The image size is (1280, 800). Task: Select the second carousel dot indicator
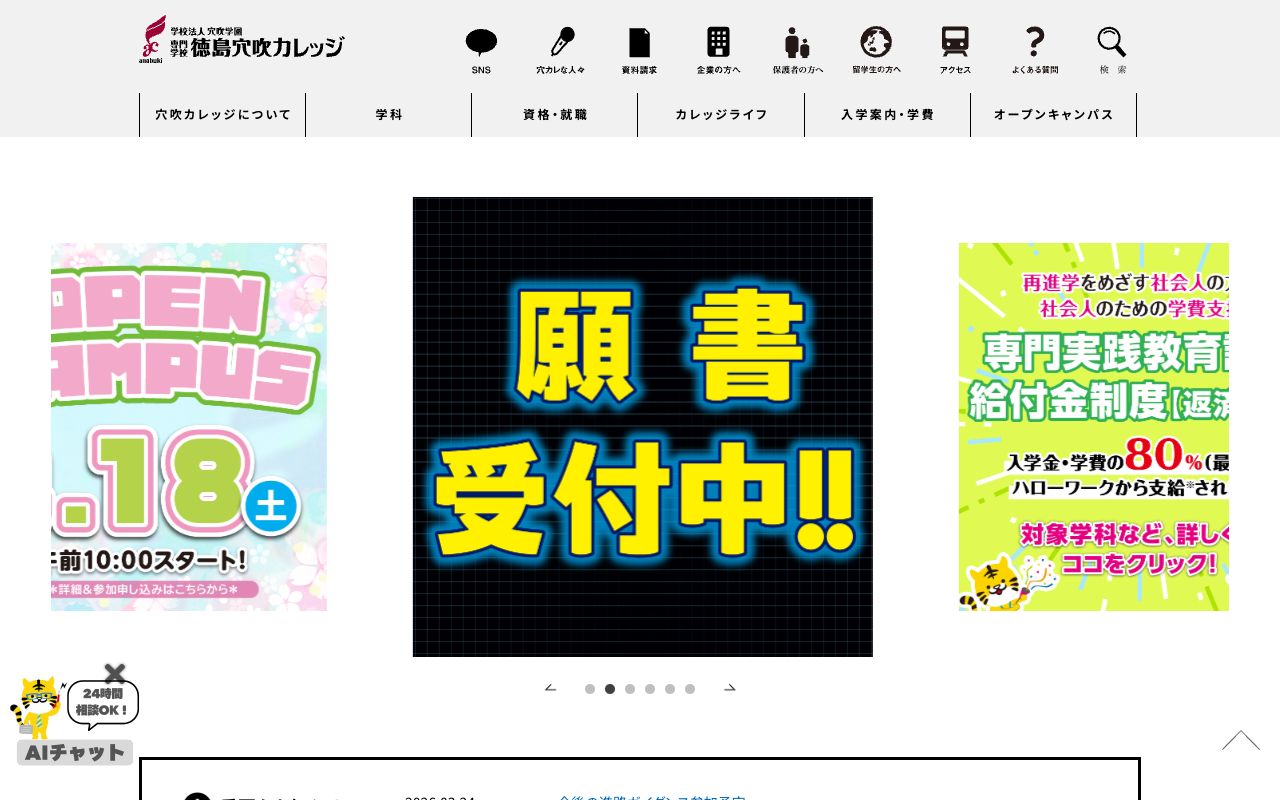tap(610, 689)
